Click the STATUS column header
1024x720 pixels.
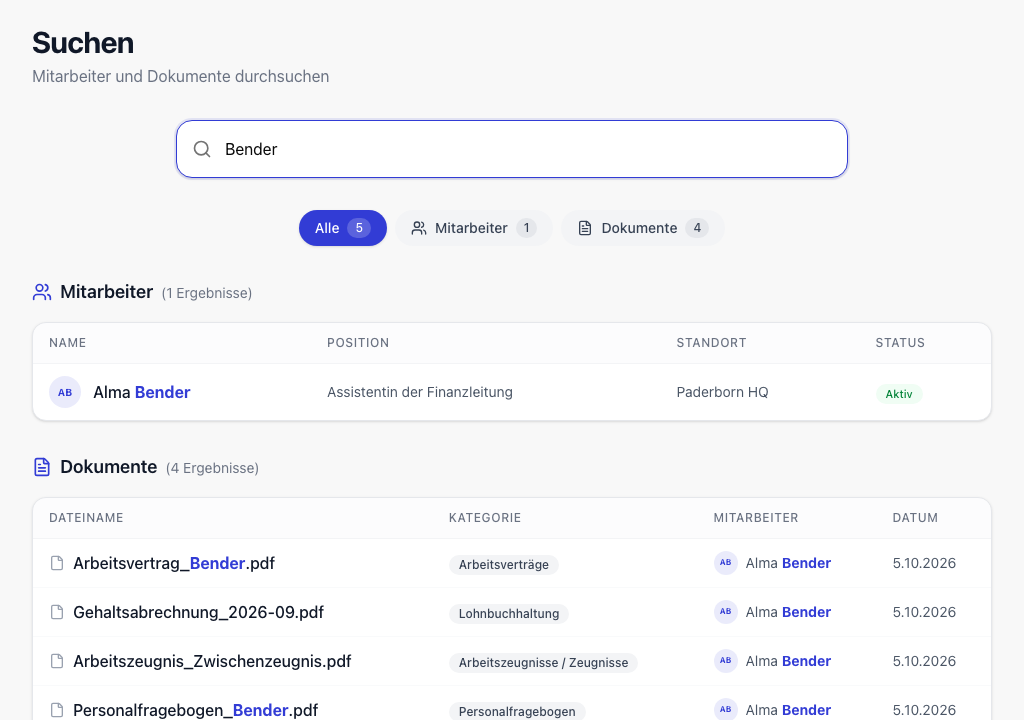[x=900, y=343]
